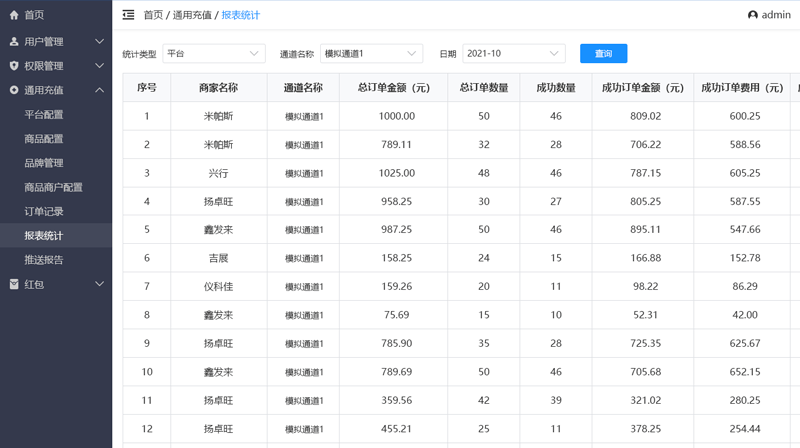The width and height of the screenshot is (800, 448).
Task: Expand the 用户管理 menu chevron
Action: [99, 42]
